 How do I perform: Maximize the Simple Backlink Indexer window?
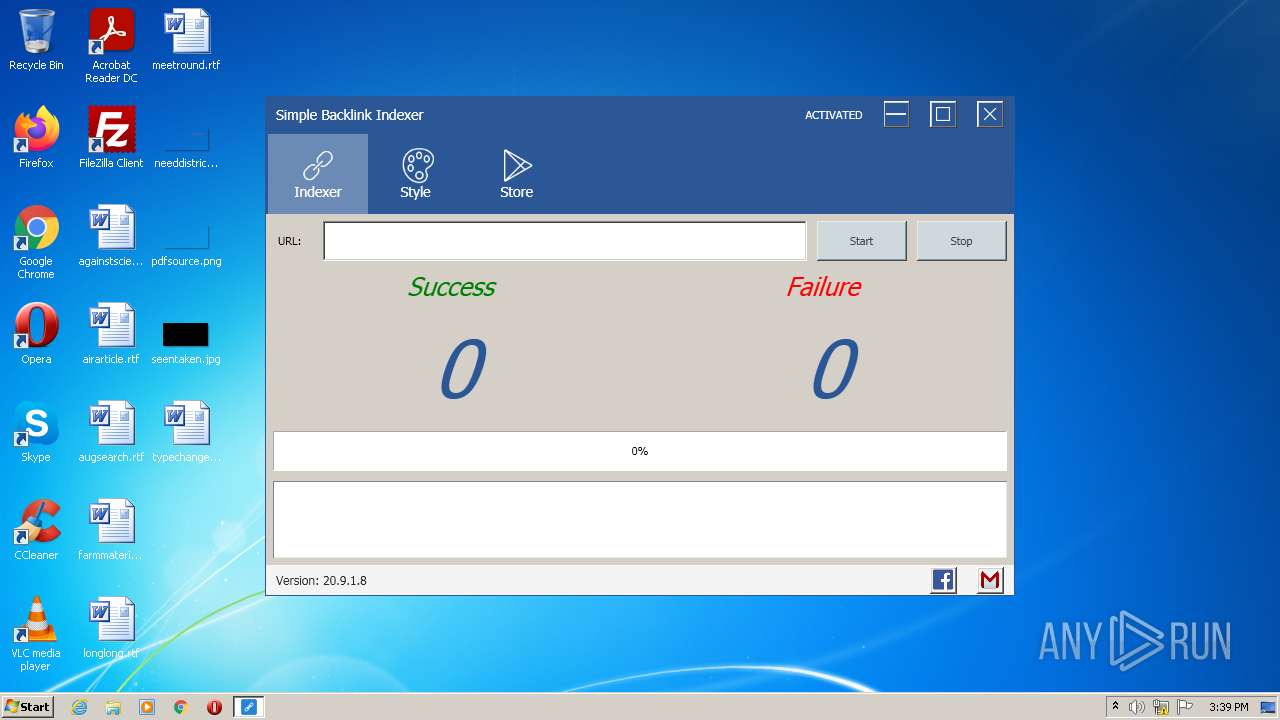943,114
